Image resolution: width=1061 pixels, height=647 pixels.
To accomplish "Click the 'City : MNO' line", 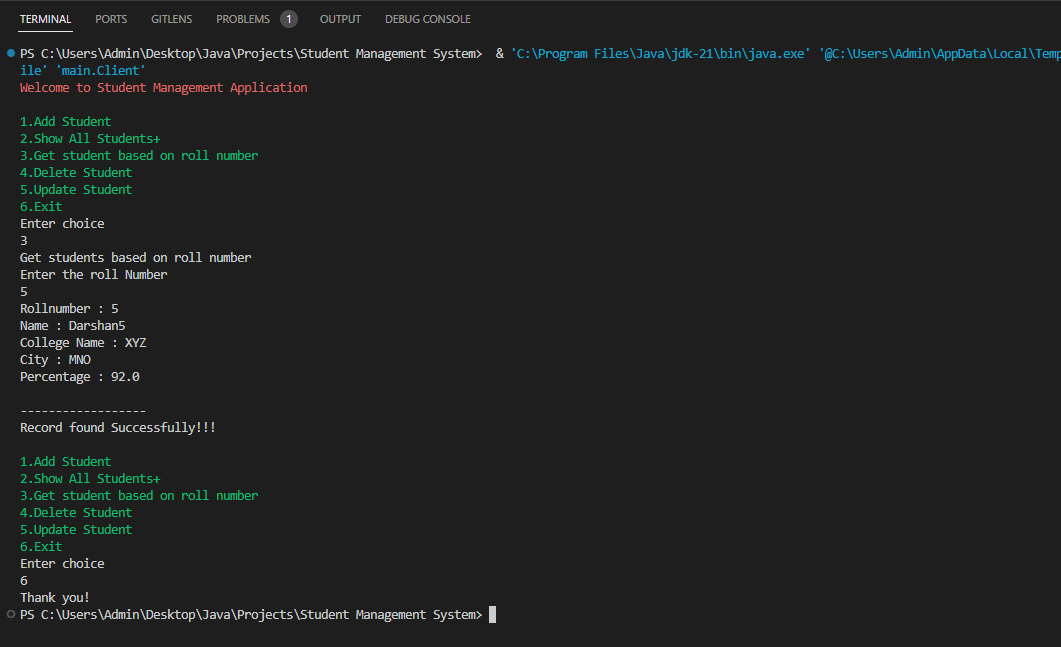I will coord(55,359).
